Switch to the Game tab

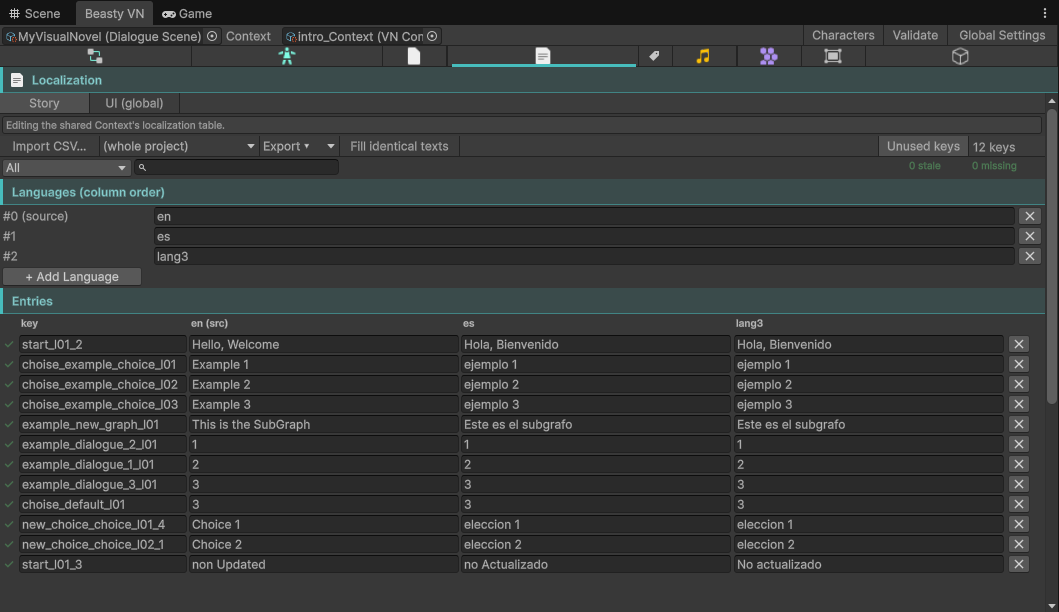click(187, 14)
